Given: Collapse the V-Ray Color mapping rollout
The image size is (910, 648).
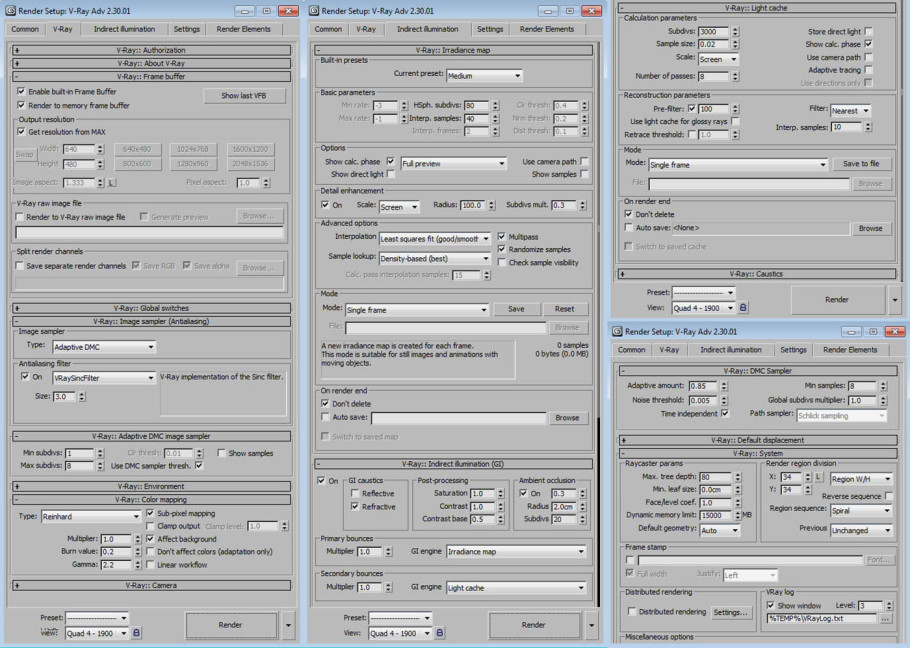Looking at the screenshot, I should pos(151,499).
